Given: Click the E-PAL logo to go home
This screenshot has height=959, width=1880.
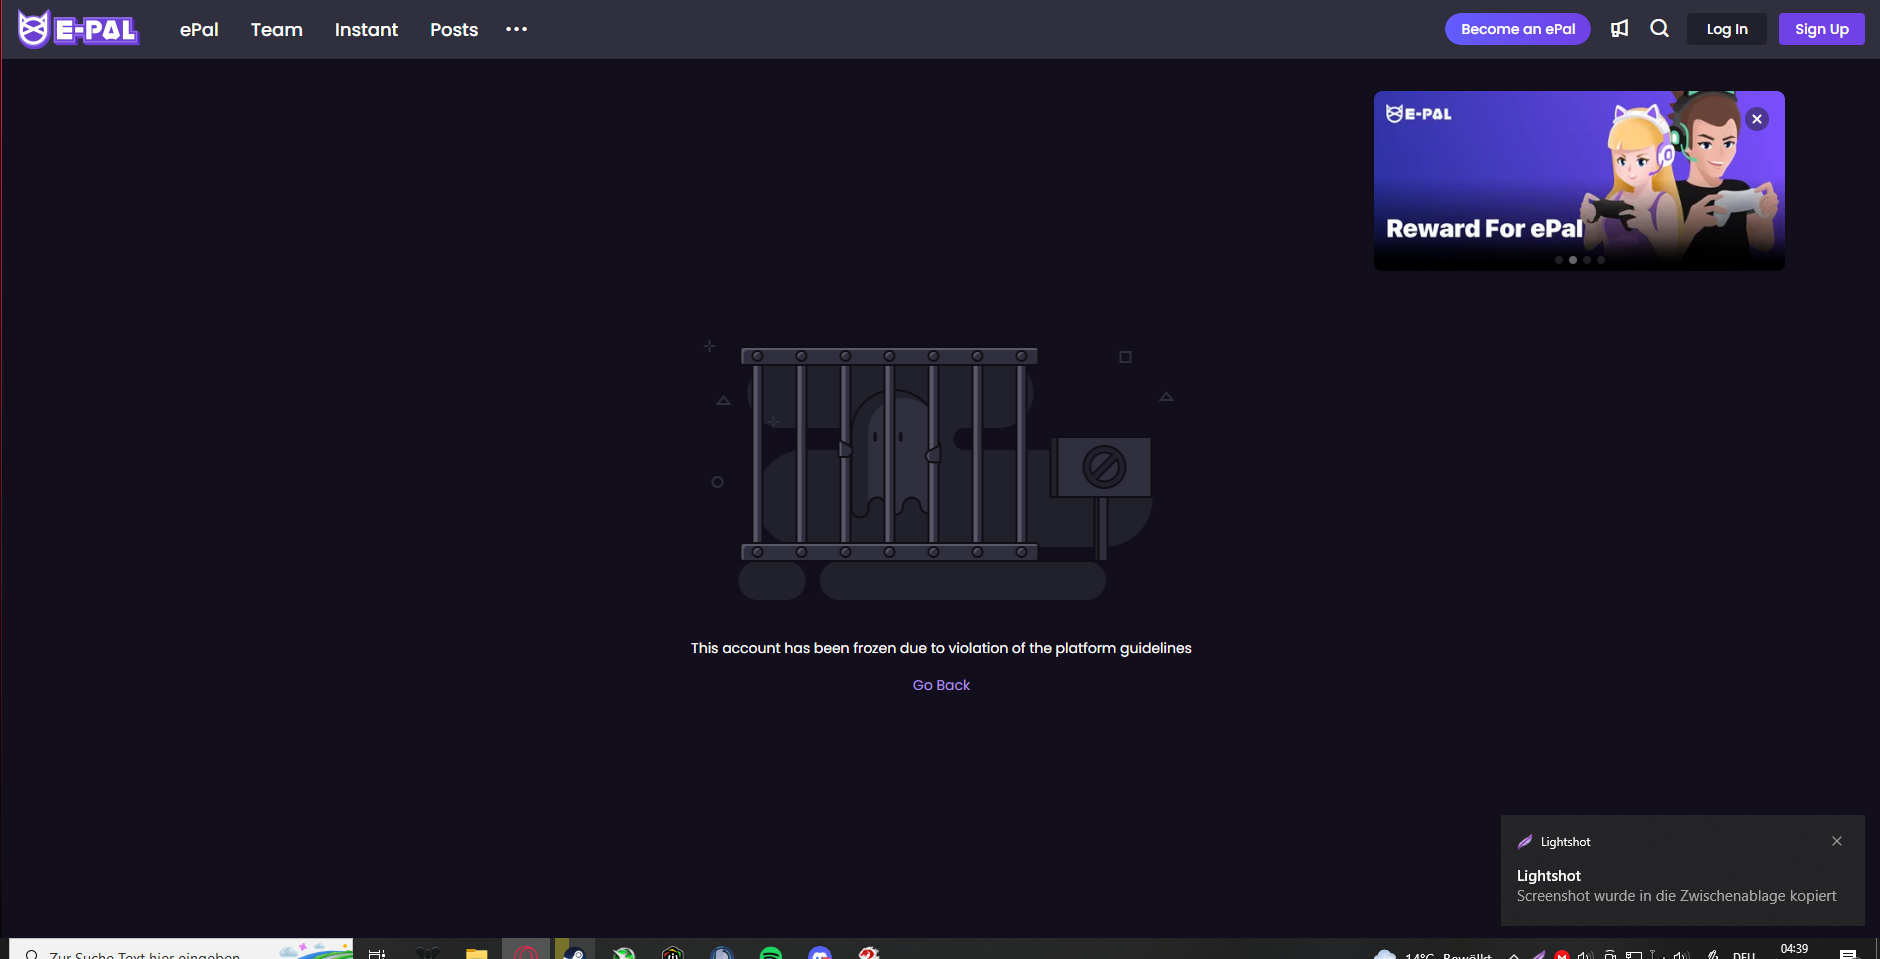Looking at the screenshot, I should pyautogui.click(x=78, y=29).
